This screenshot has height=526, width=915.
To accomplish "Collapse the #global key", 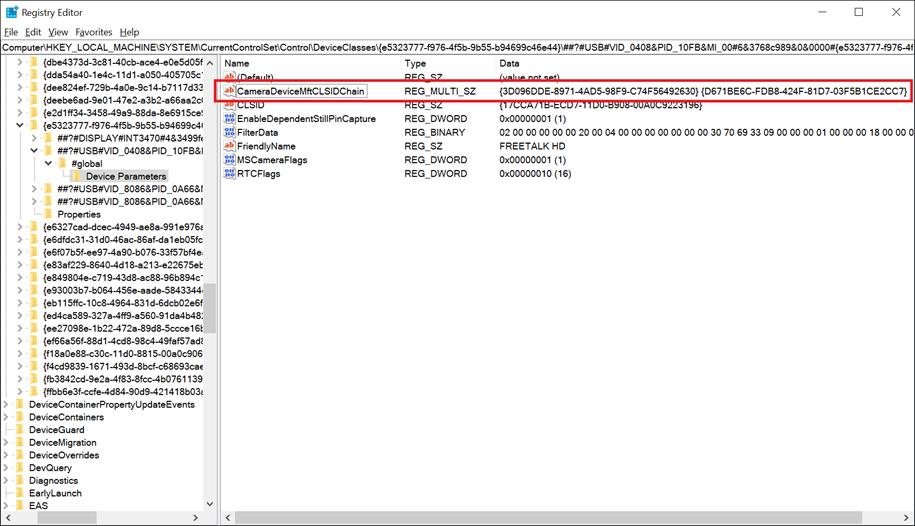I will click(48, 163).
